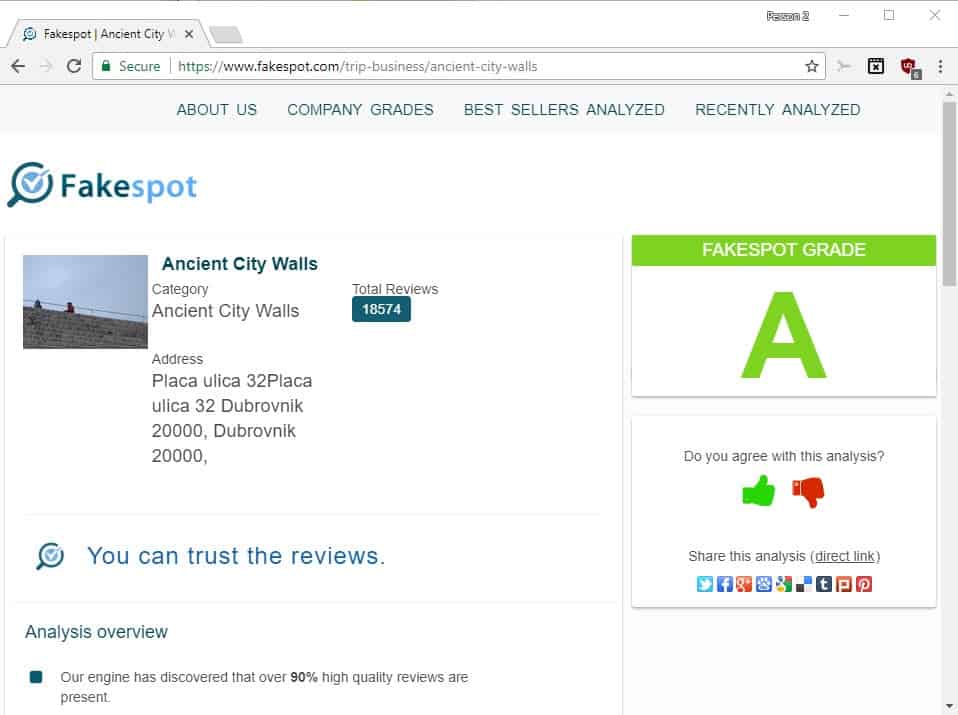Click the 'Placa ulica 32Placa' address line
The width and height of the screenshot is (958, 715).
click(x=232, y=381)
